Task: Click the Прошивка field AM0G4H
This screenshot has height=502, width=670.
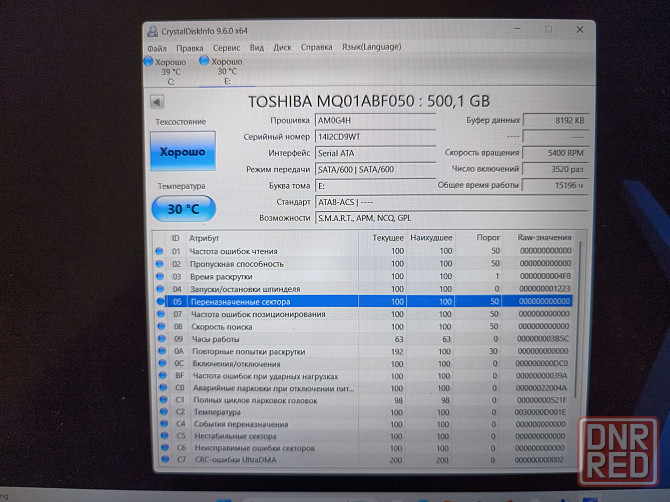Action: (375, 120)
